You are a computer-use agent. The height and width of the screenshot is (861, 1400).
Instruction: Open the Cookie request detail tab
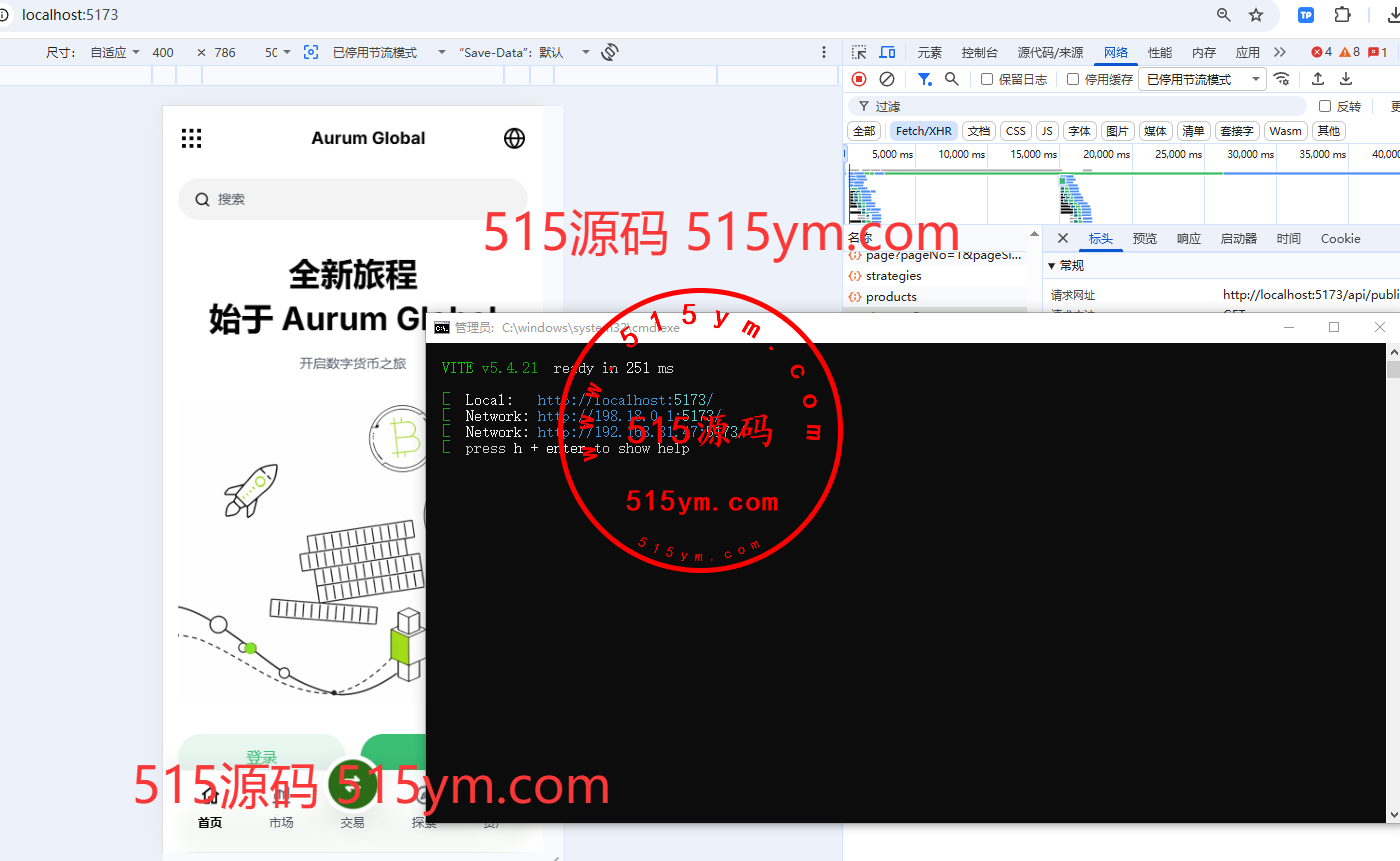point(1341,238)
